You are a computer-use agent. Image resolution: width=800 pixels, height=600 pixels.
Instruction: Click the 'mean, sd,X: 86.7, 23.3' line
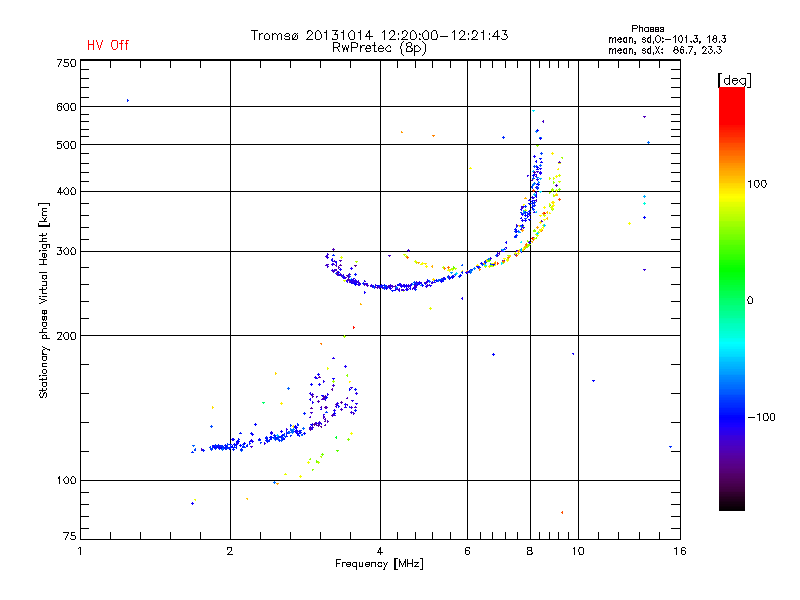665,50
